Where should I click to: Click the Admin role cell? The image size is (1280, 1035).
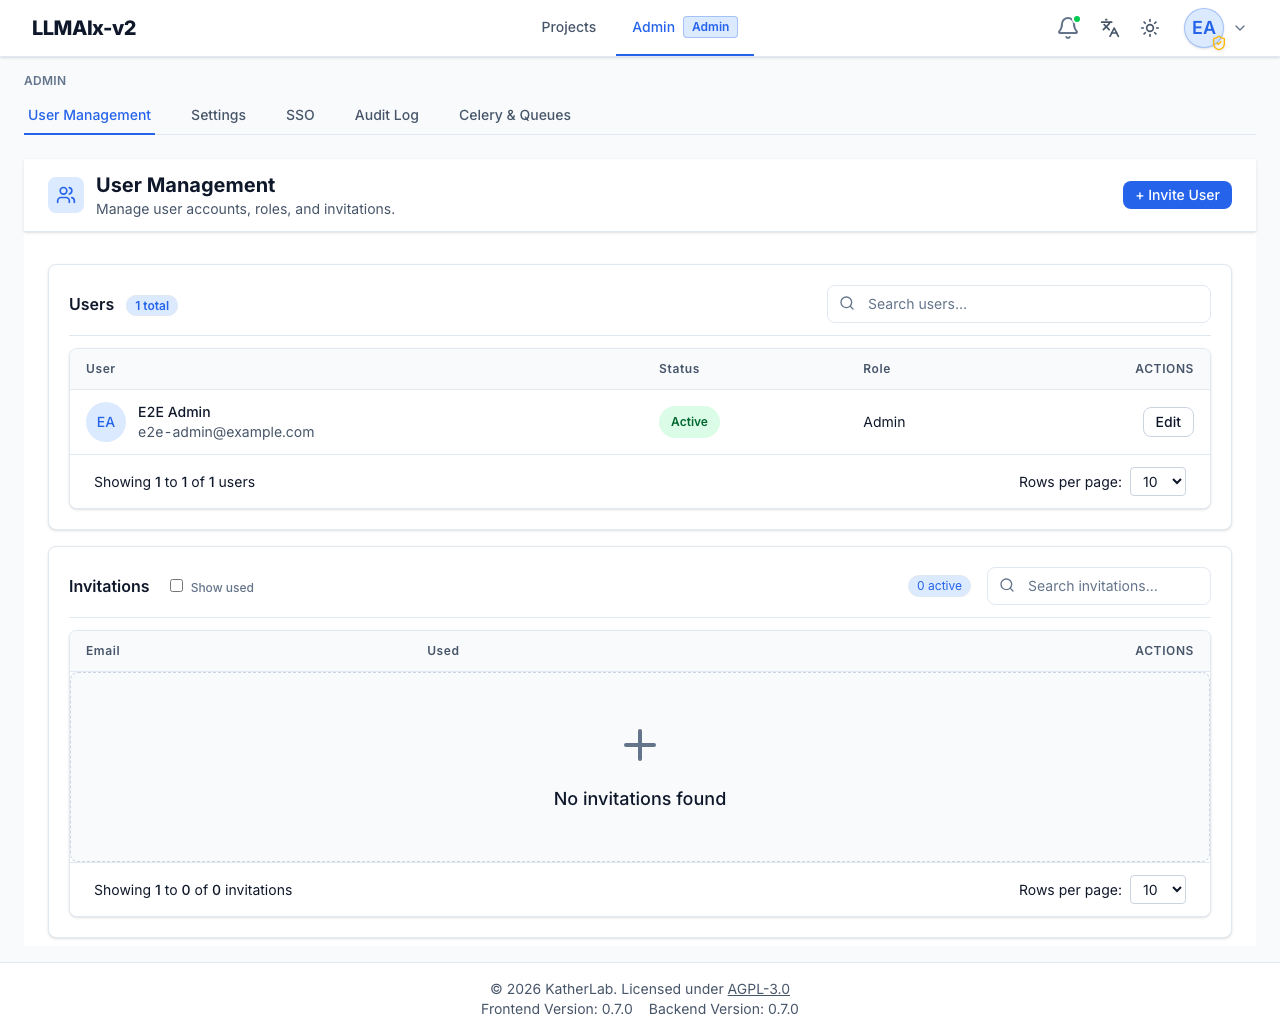[884, 422]
